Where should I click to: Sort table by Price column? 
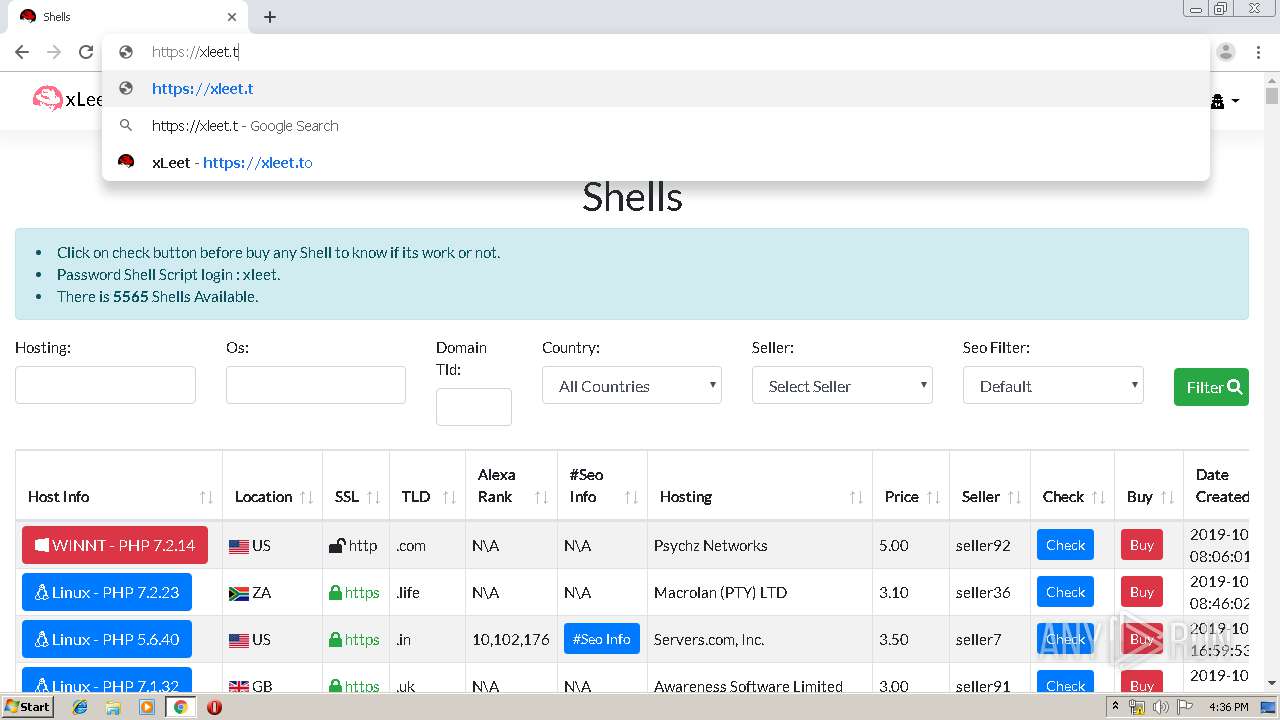(911, 486)
